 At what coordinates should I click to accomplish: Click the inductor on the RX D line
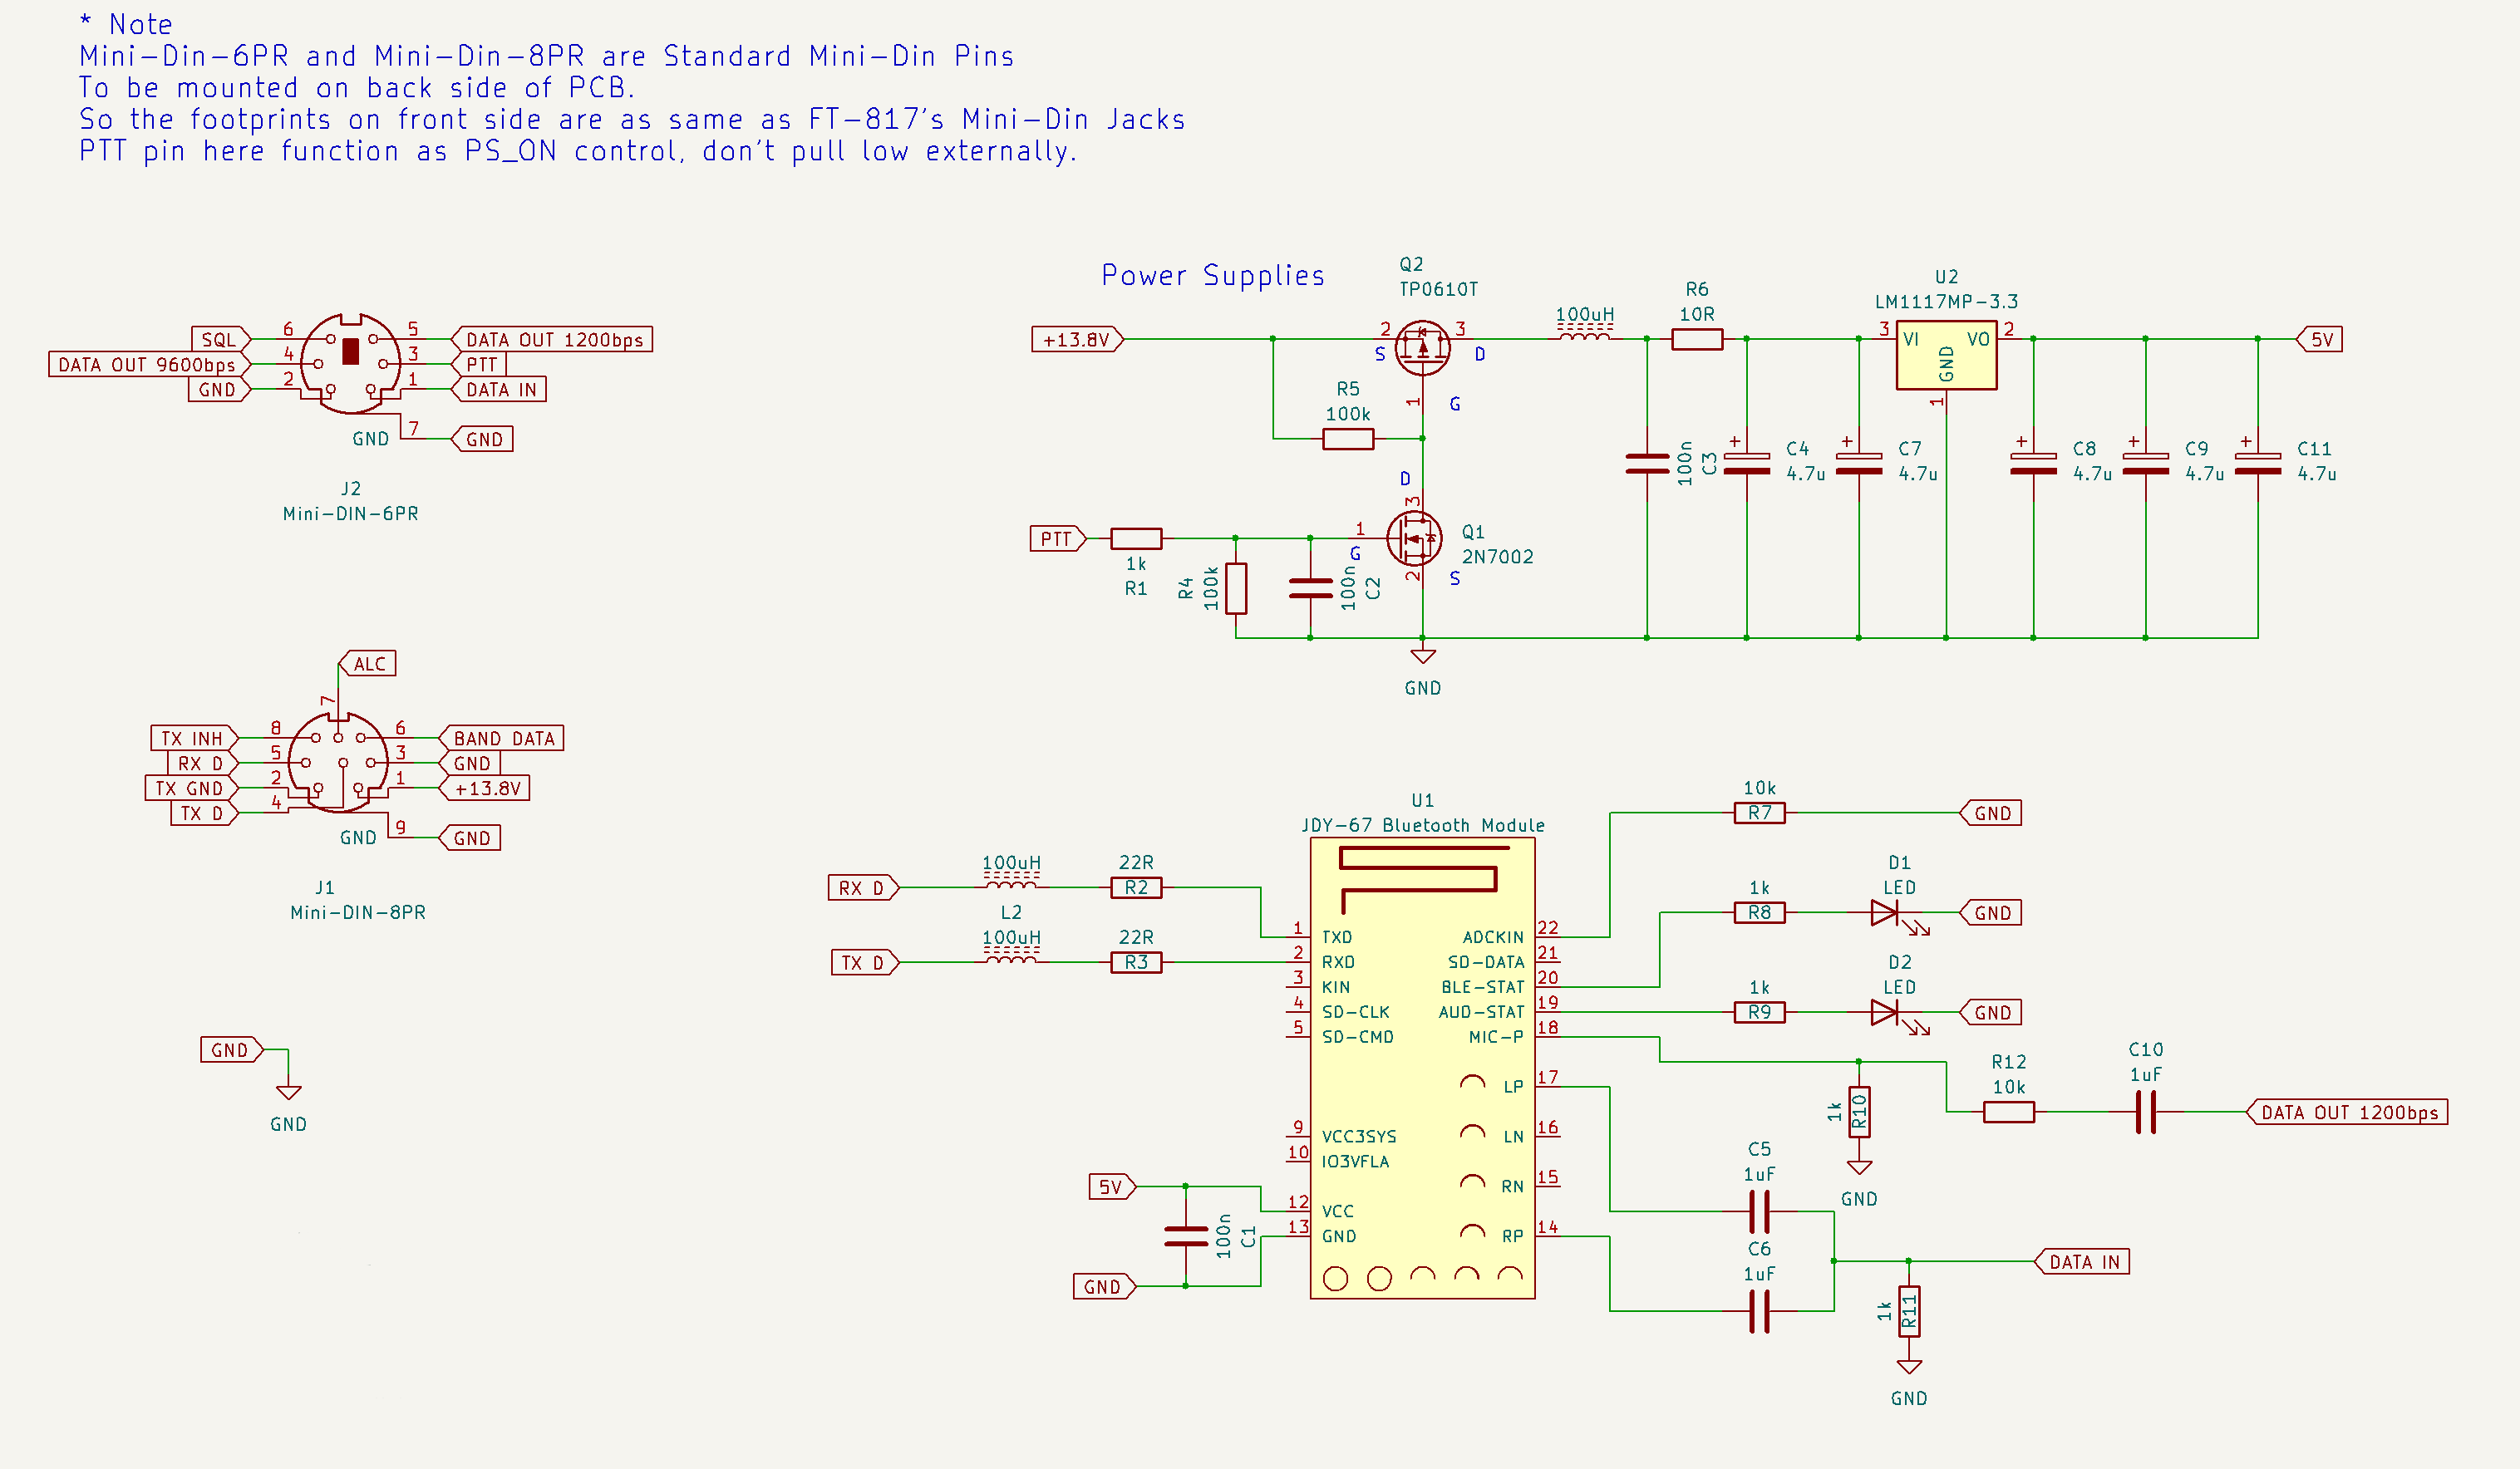coord(1011,880)
